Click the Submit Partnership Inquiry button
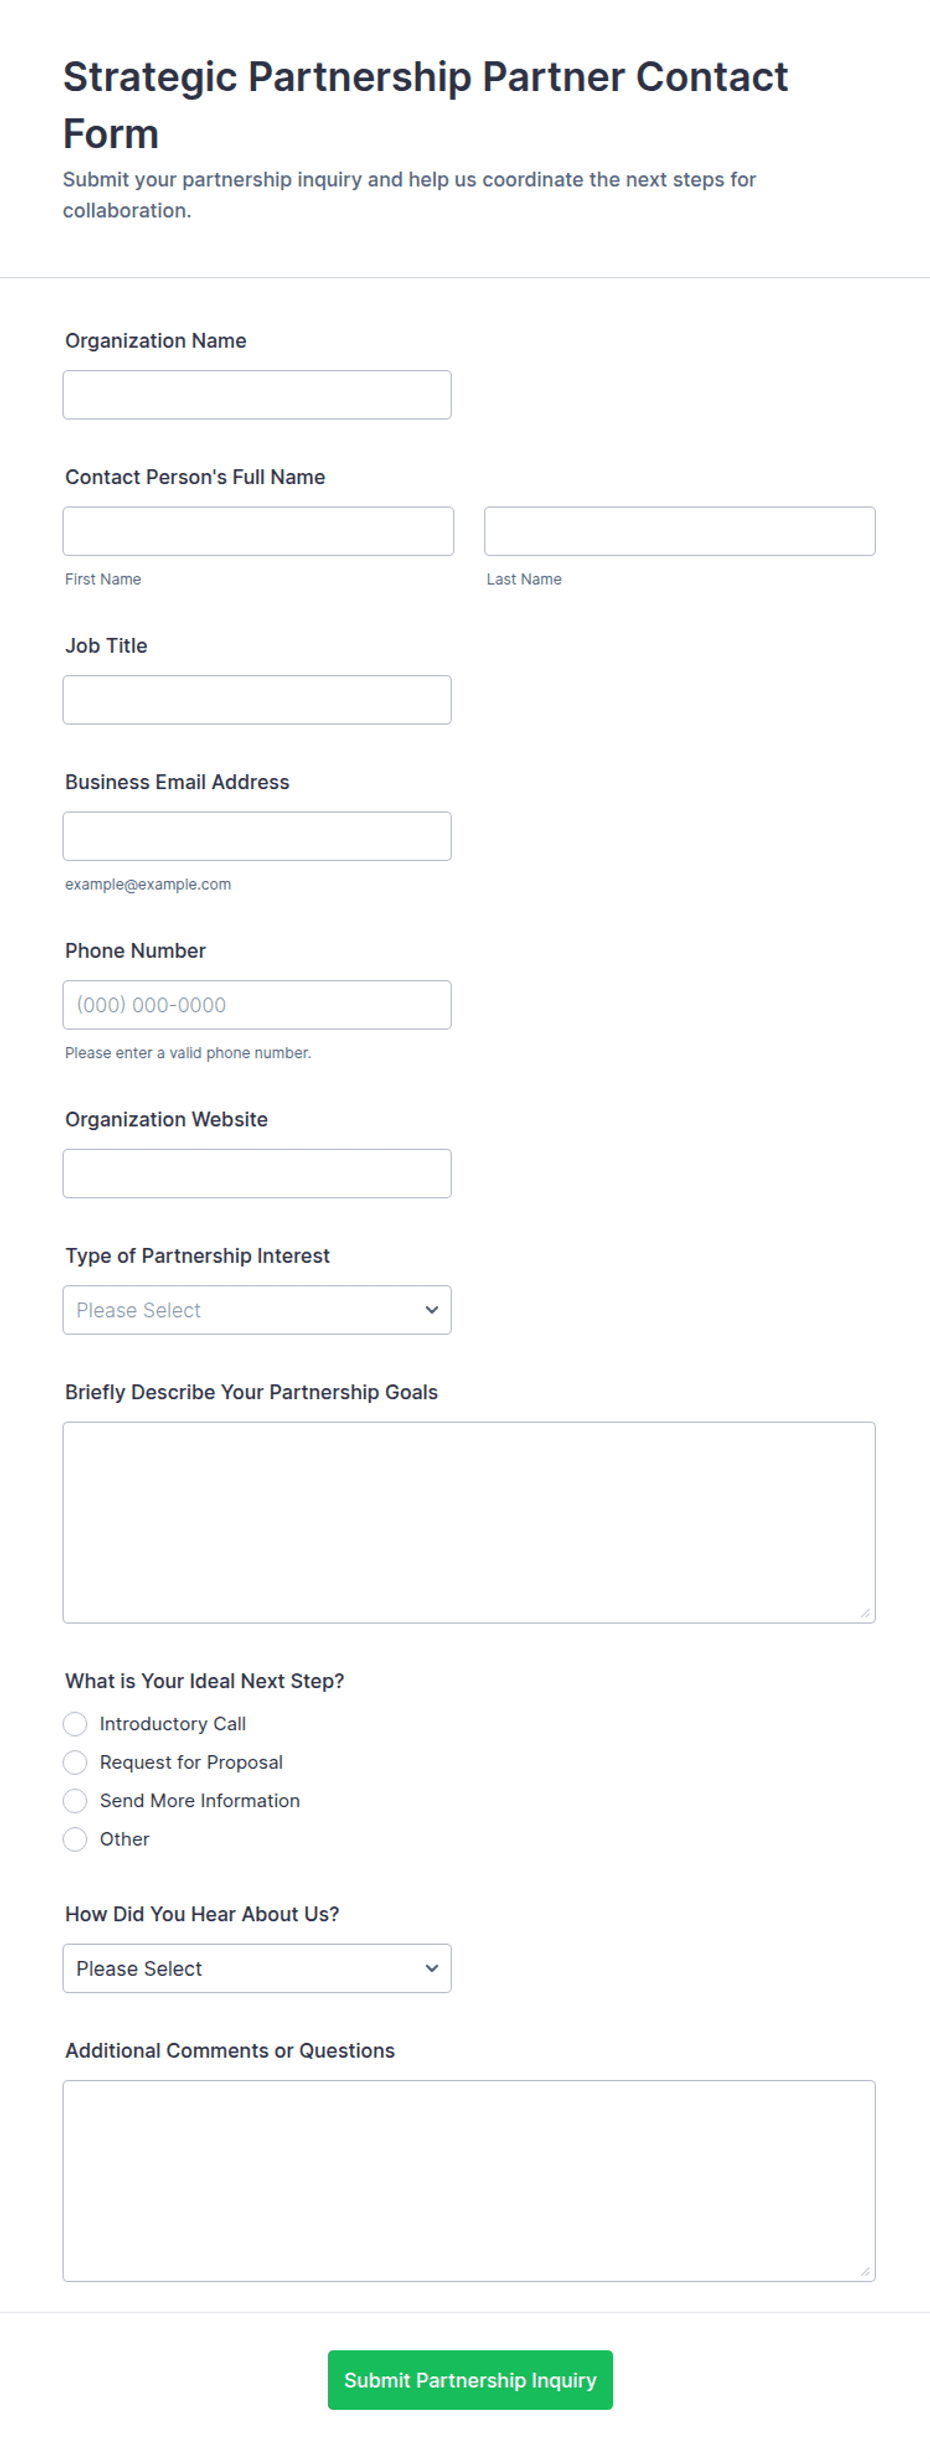 pos(470,2380)
